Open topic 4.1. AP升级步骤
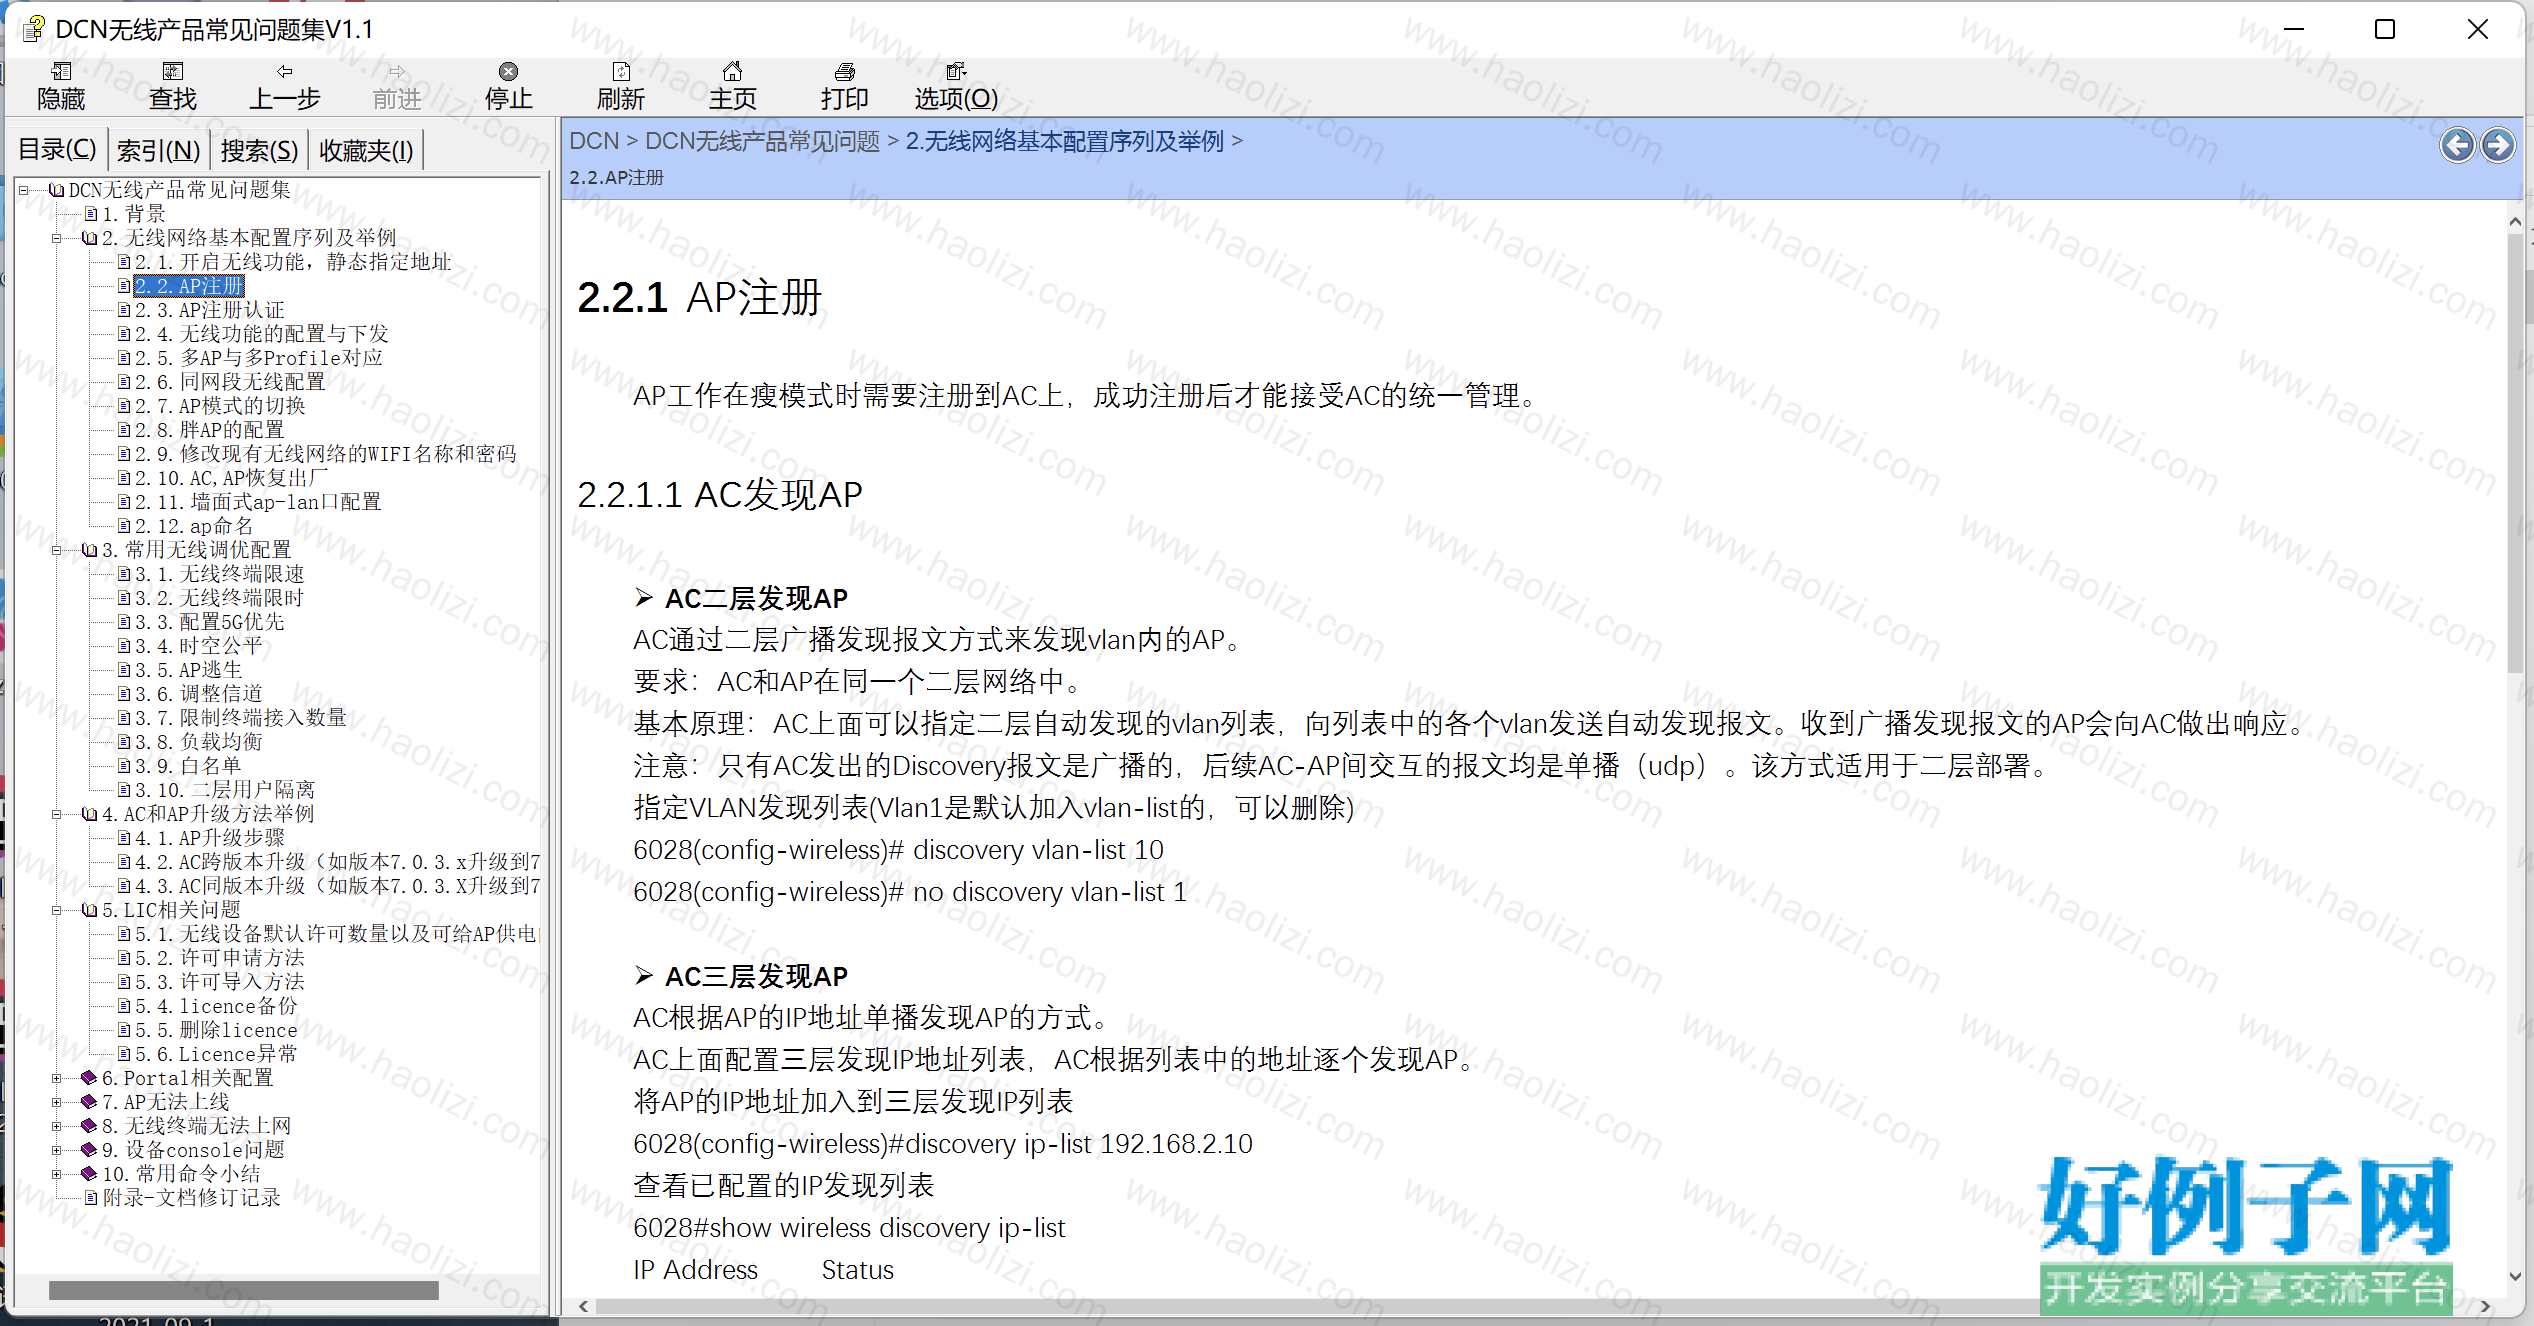 pyautogui.click(x=209, y=838)
